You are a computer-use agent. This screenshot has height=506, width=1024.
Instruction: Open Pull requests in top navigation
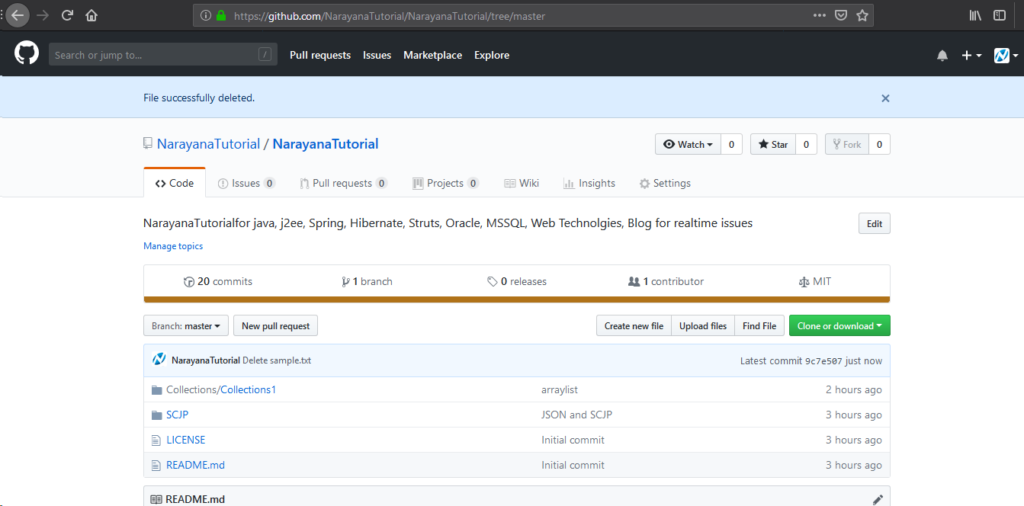pos(320,55)
